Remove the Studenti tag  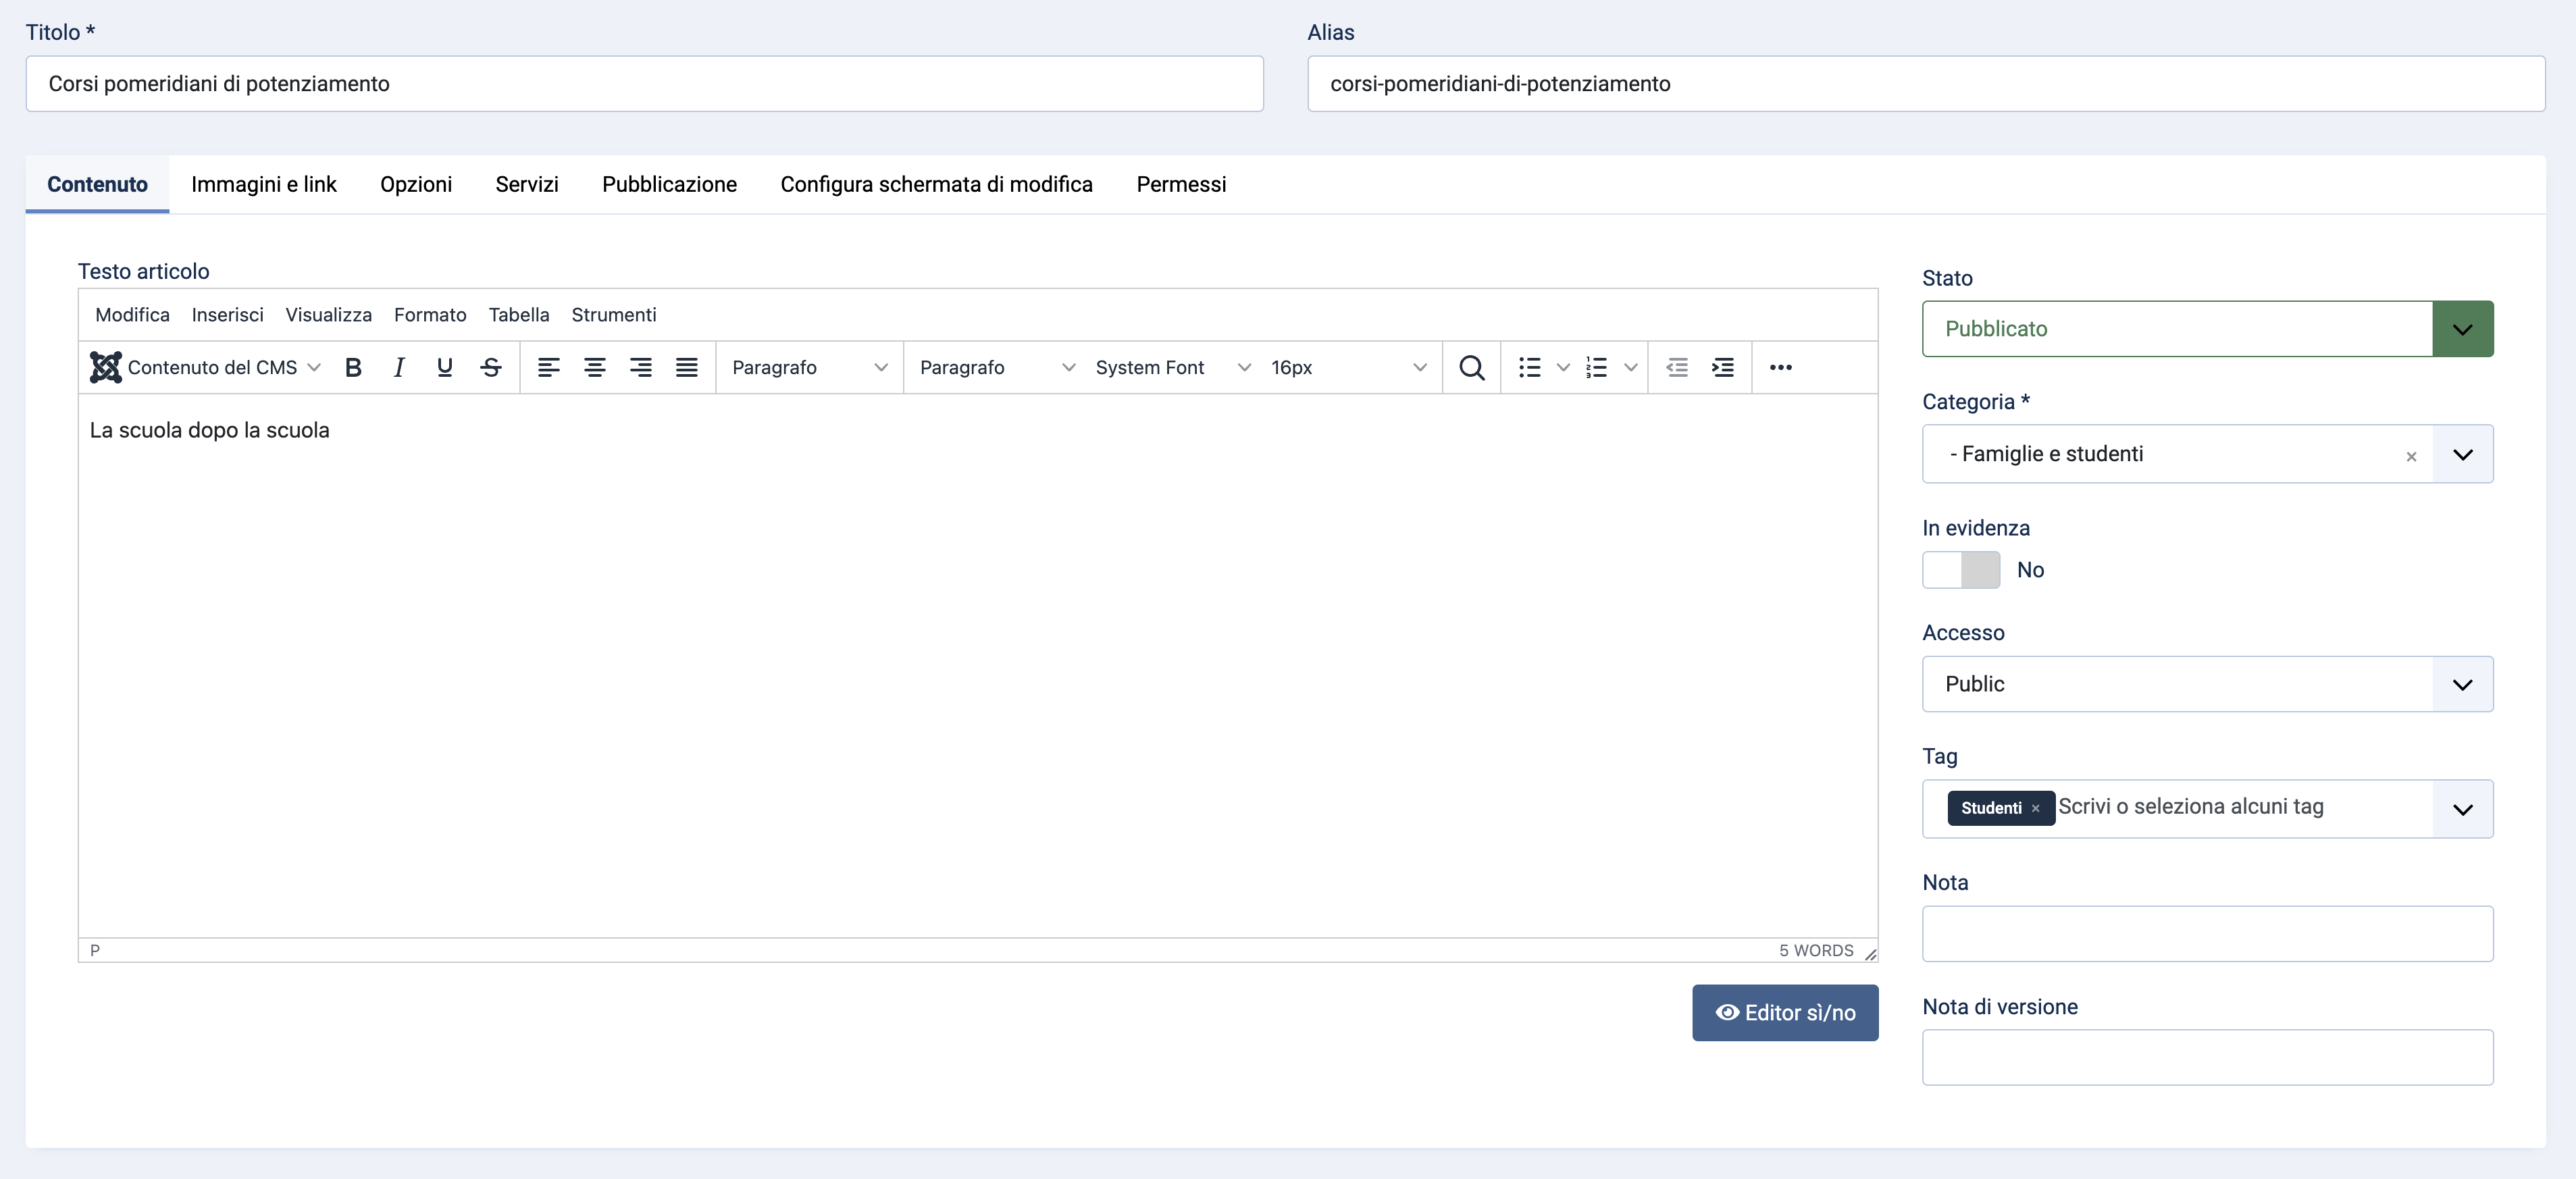pos(2036,808)
